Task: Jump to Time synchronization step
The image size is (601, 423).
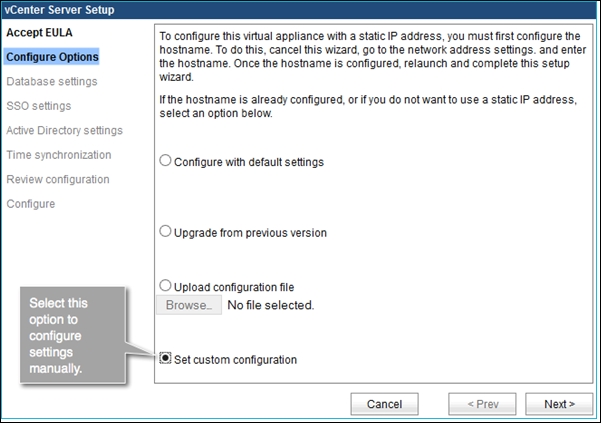Action: [x=58, y=155]
